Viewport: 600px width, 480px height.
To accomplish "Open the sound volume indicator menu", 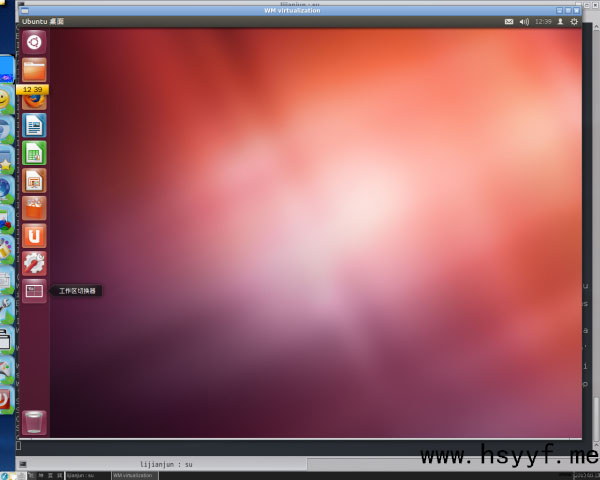I will click(522, 21).
